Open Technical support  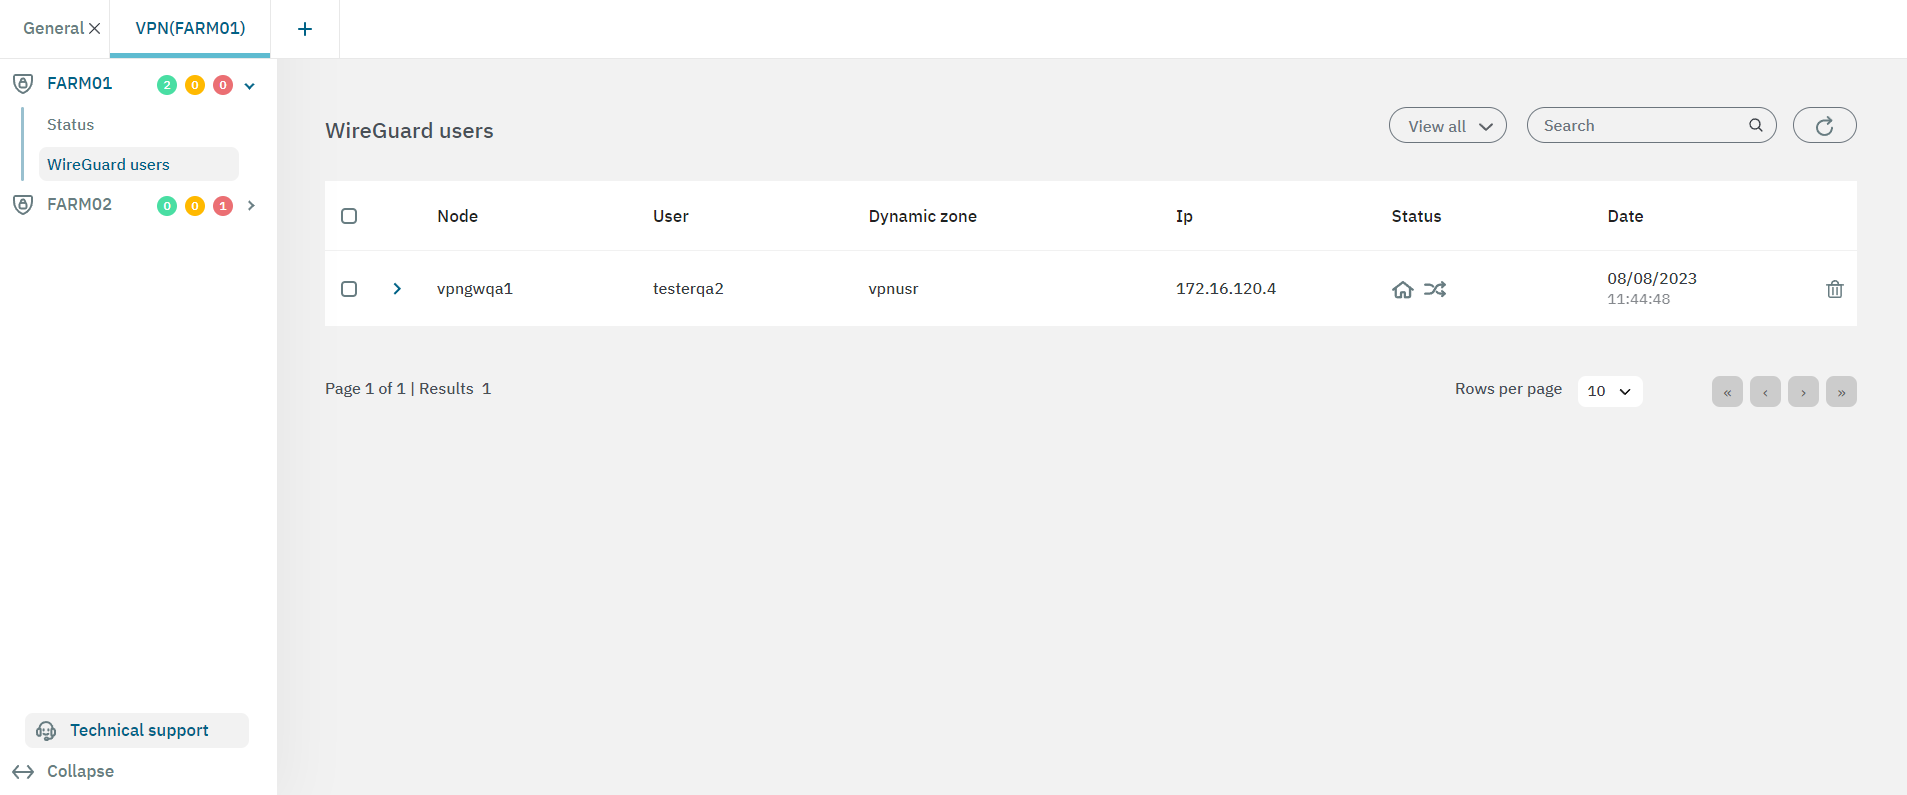click(137, 731)
